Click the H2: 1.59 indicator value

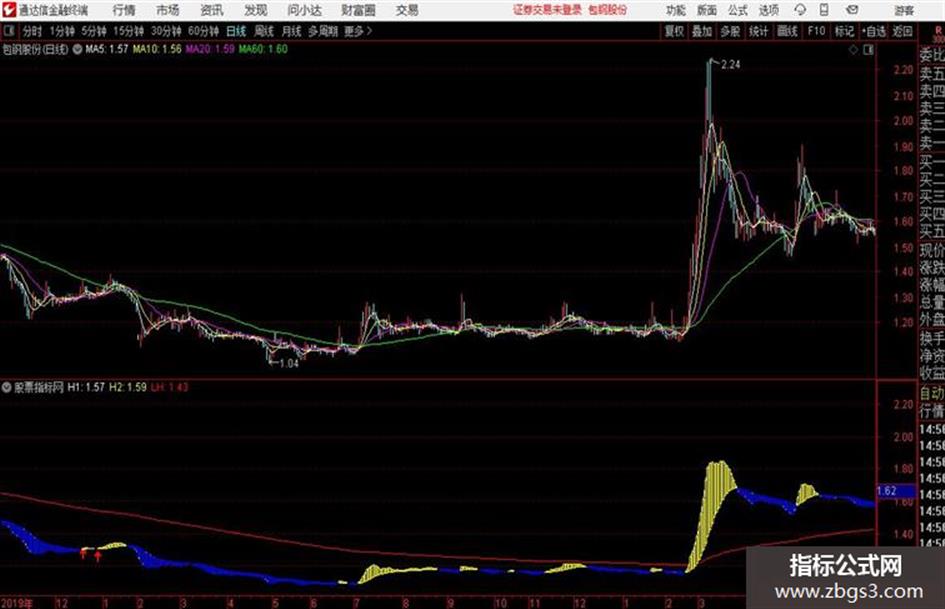[128, 387]
